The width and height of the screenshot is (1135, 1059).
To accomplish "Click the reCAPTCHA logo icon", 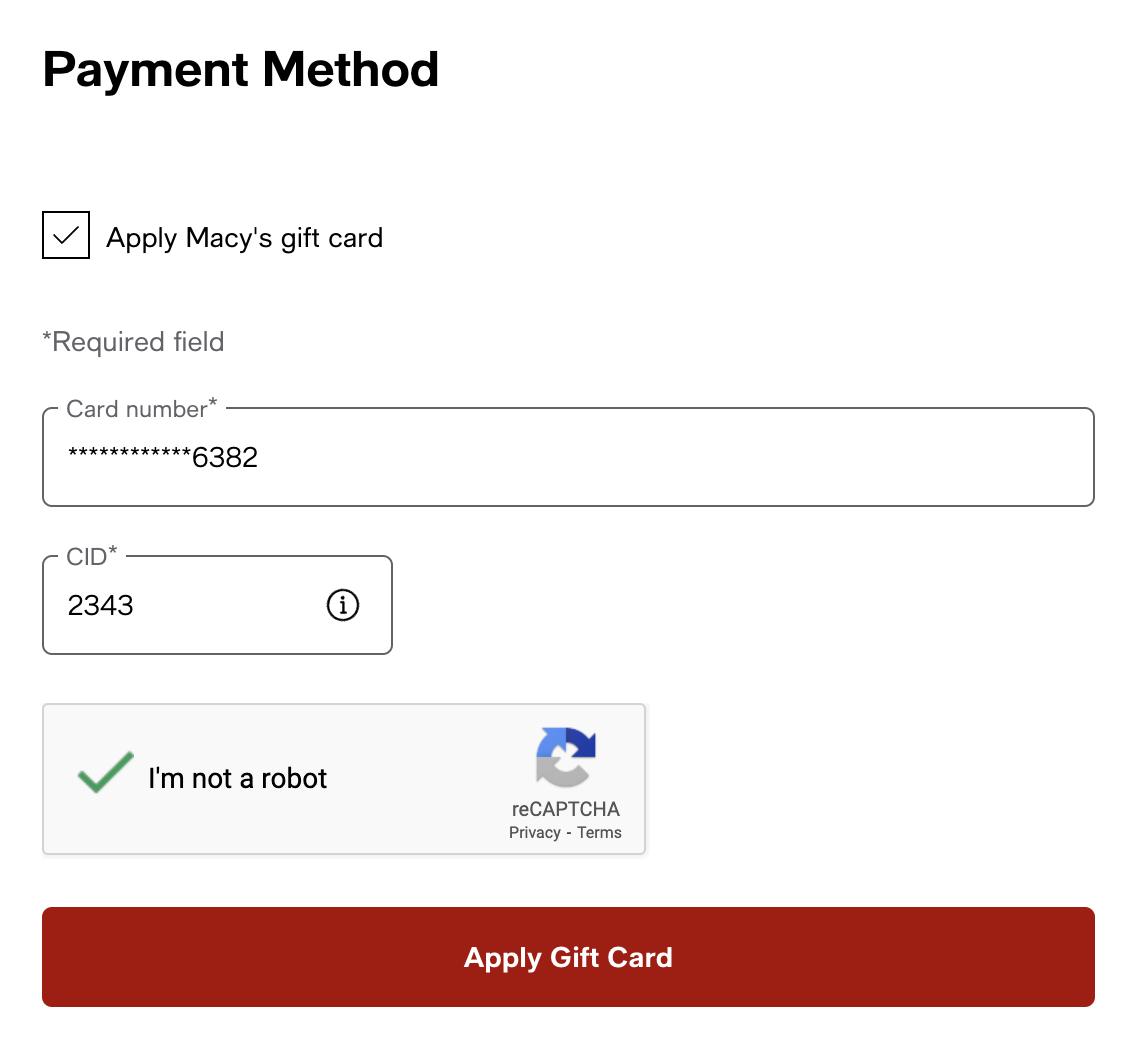I will [566, 757].
